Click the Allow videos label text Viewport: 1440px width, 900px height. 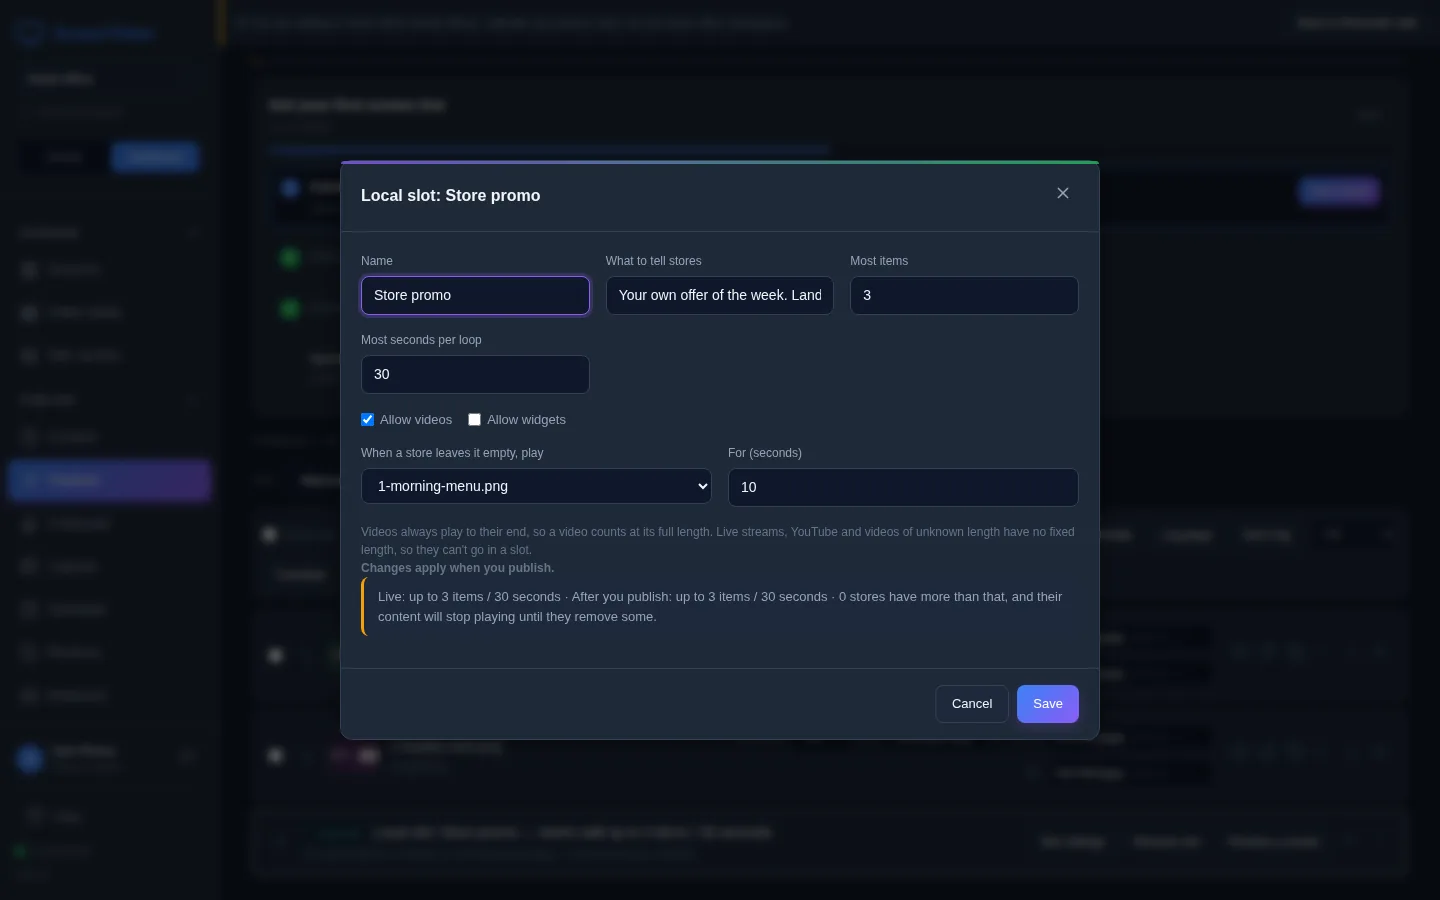click(416, 420)
